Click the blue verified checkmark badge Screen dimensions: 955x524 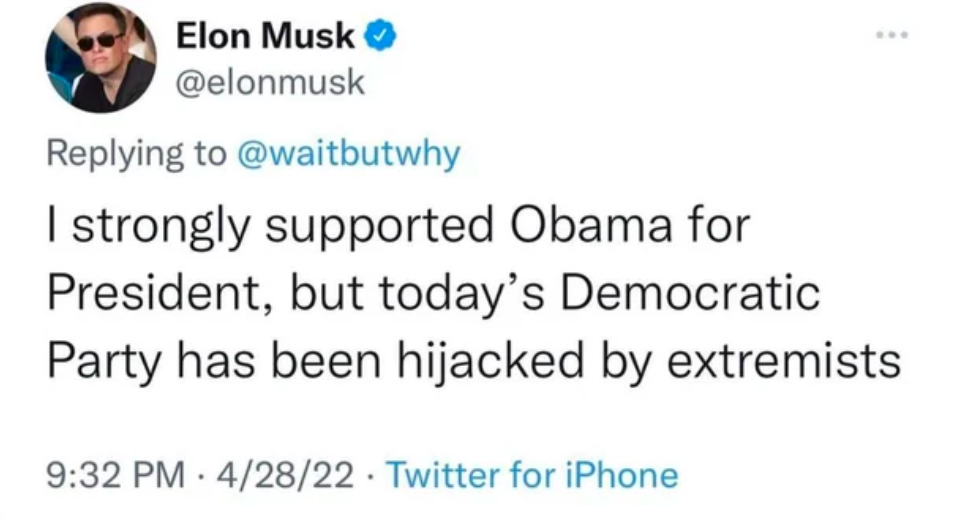(380, 35)
